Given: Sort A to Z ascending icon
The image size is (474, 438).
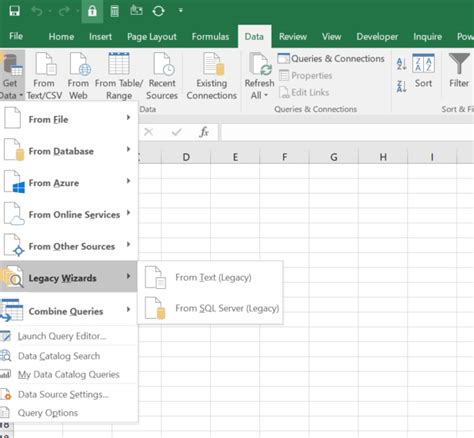Looking at the screenshot, I should pos(401,63).
